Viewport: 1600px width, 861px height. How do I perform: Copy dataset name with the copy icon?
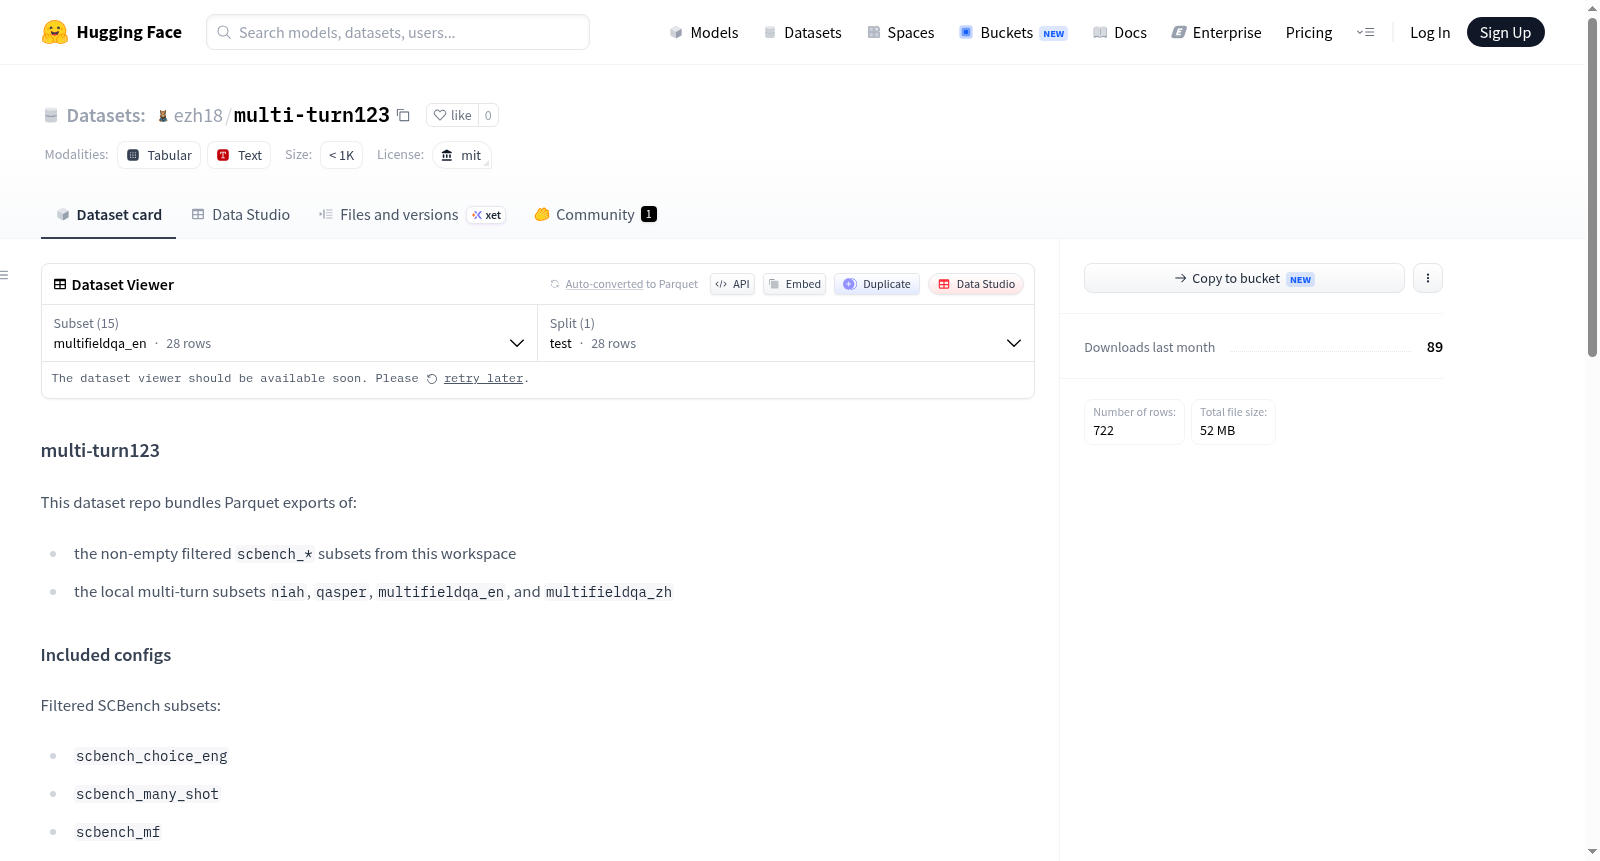tap(403, 115)
